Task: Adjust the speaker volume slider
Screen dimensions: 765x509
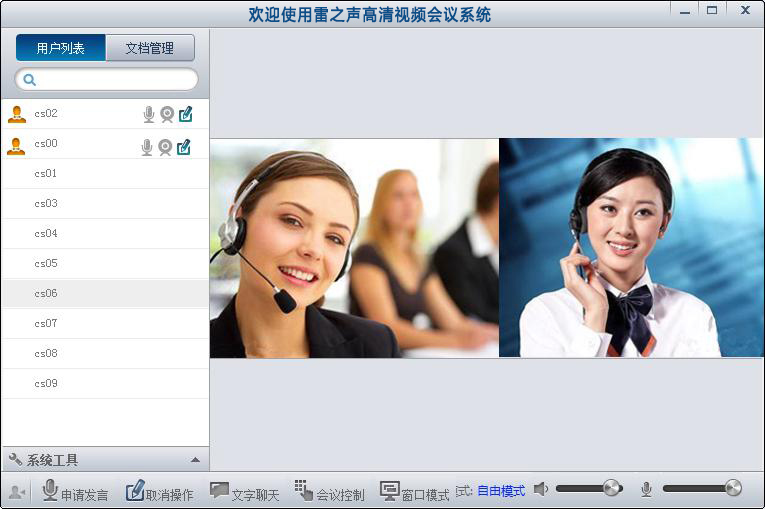Action: tap(589, 488)
